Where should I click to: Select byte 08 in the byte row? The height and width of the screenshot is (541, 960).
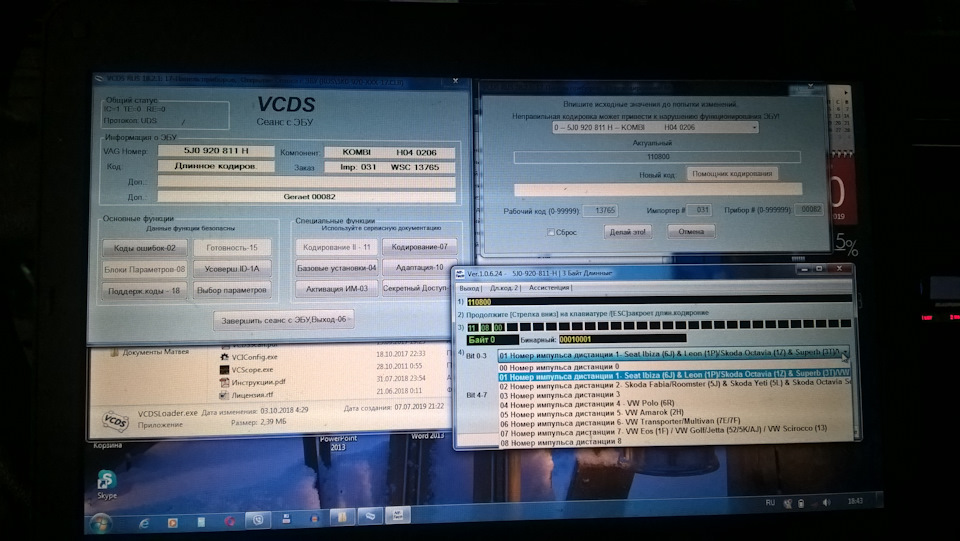(486, 327)
